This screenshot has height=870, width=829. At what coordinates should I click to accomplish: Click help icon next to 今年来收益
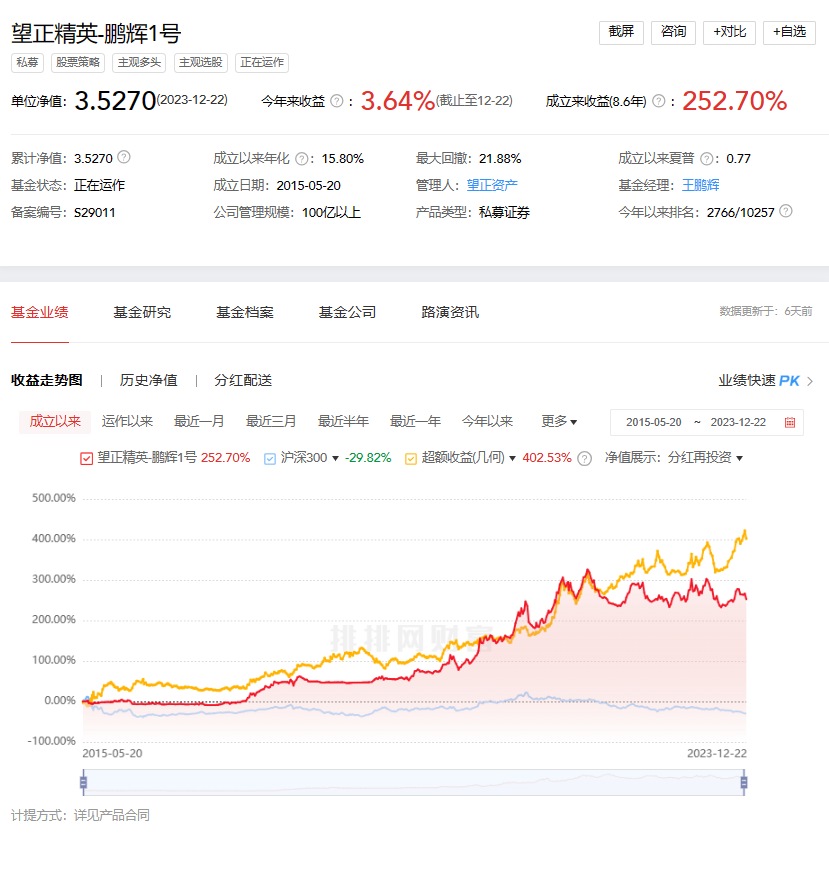(337, 101)
